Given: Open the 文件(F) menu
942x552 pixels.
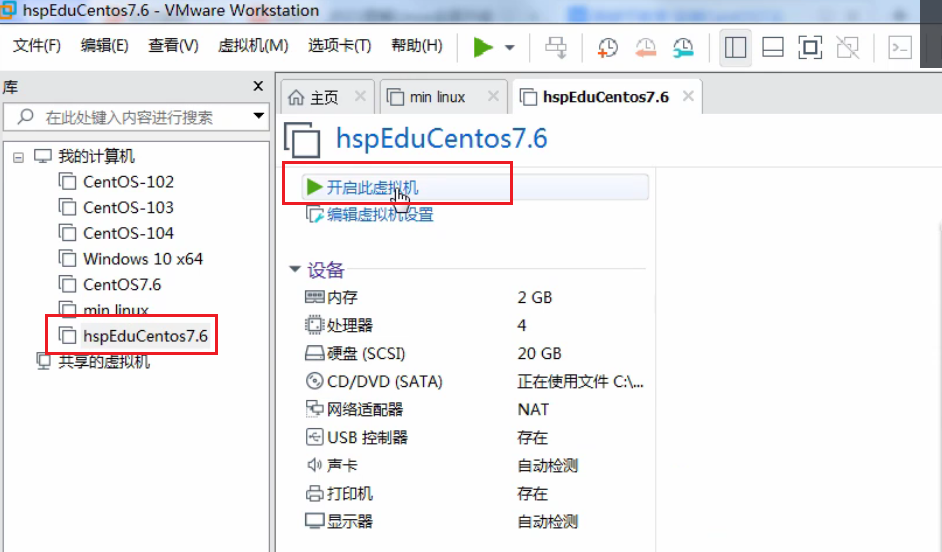Looking at the screenshot, I should (37, 46).
